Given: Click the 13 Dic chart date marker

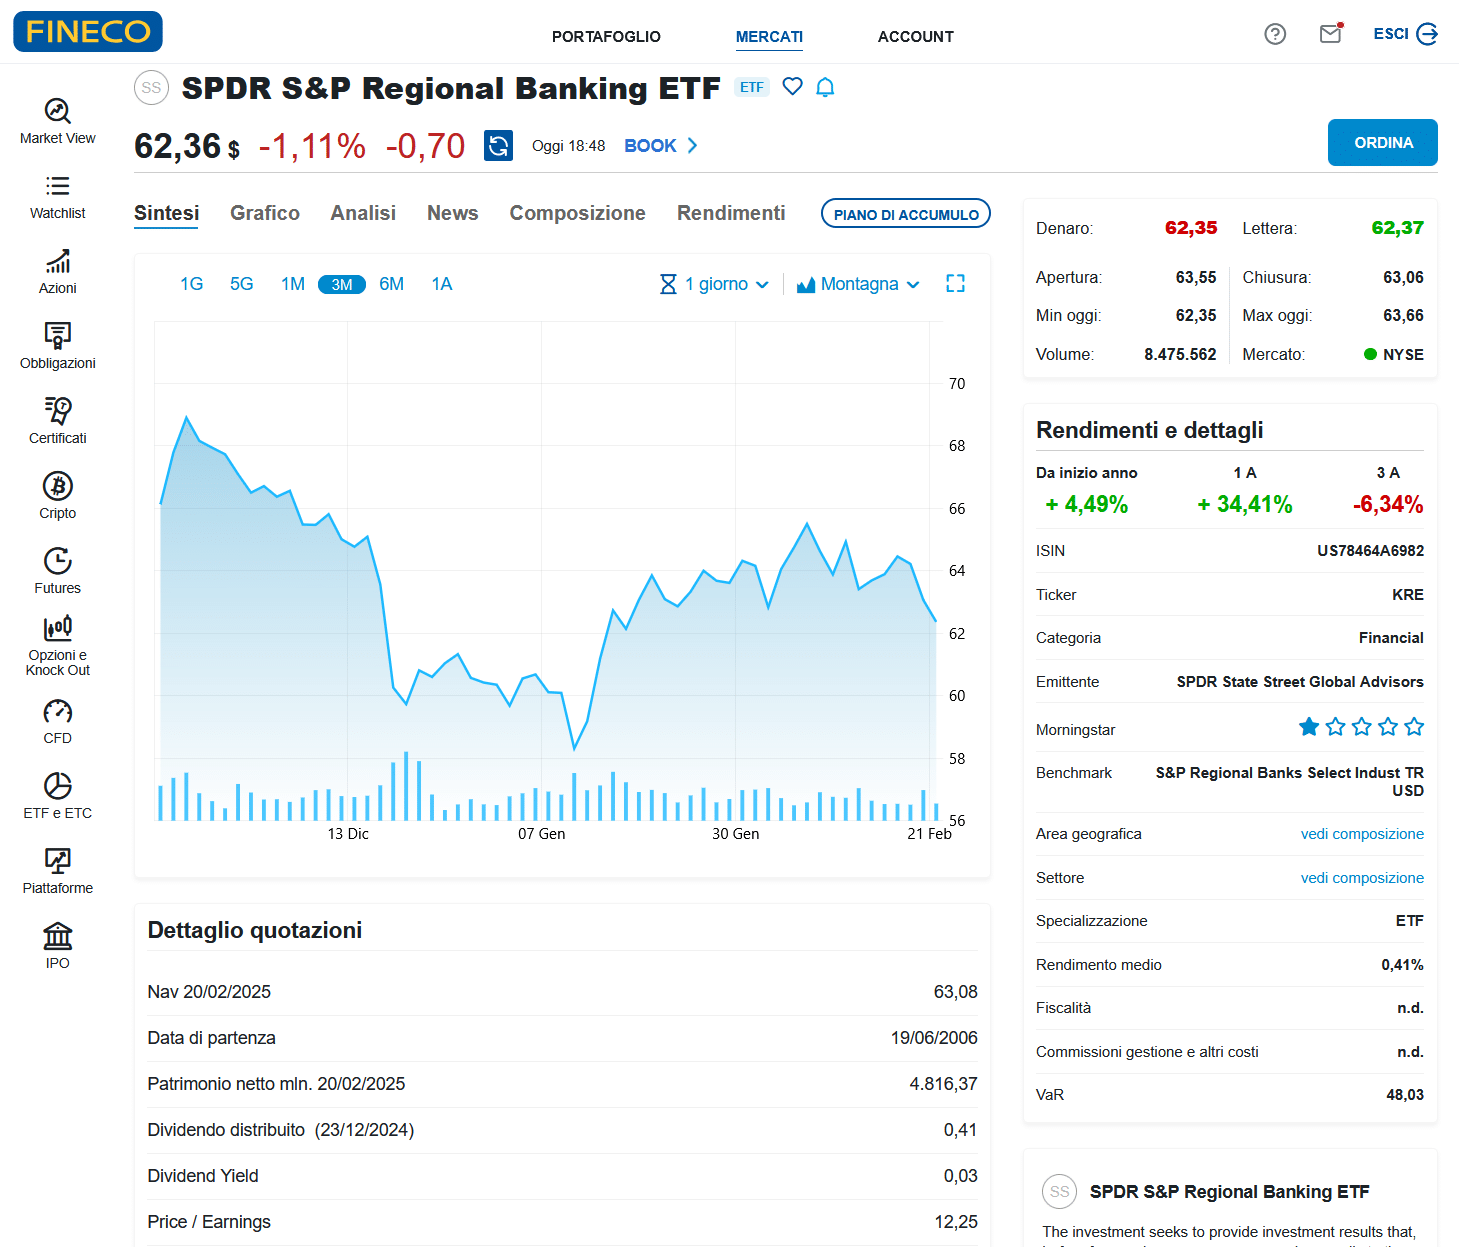Looking at the screenshot, I should tap(348, 834).
